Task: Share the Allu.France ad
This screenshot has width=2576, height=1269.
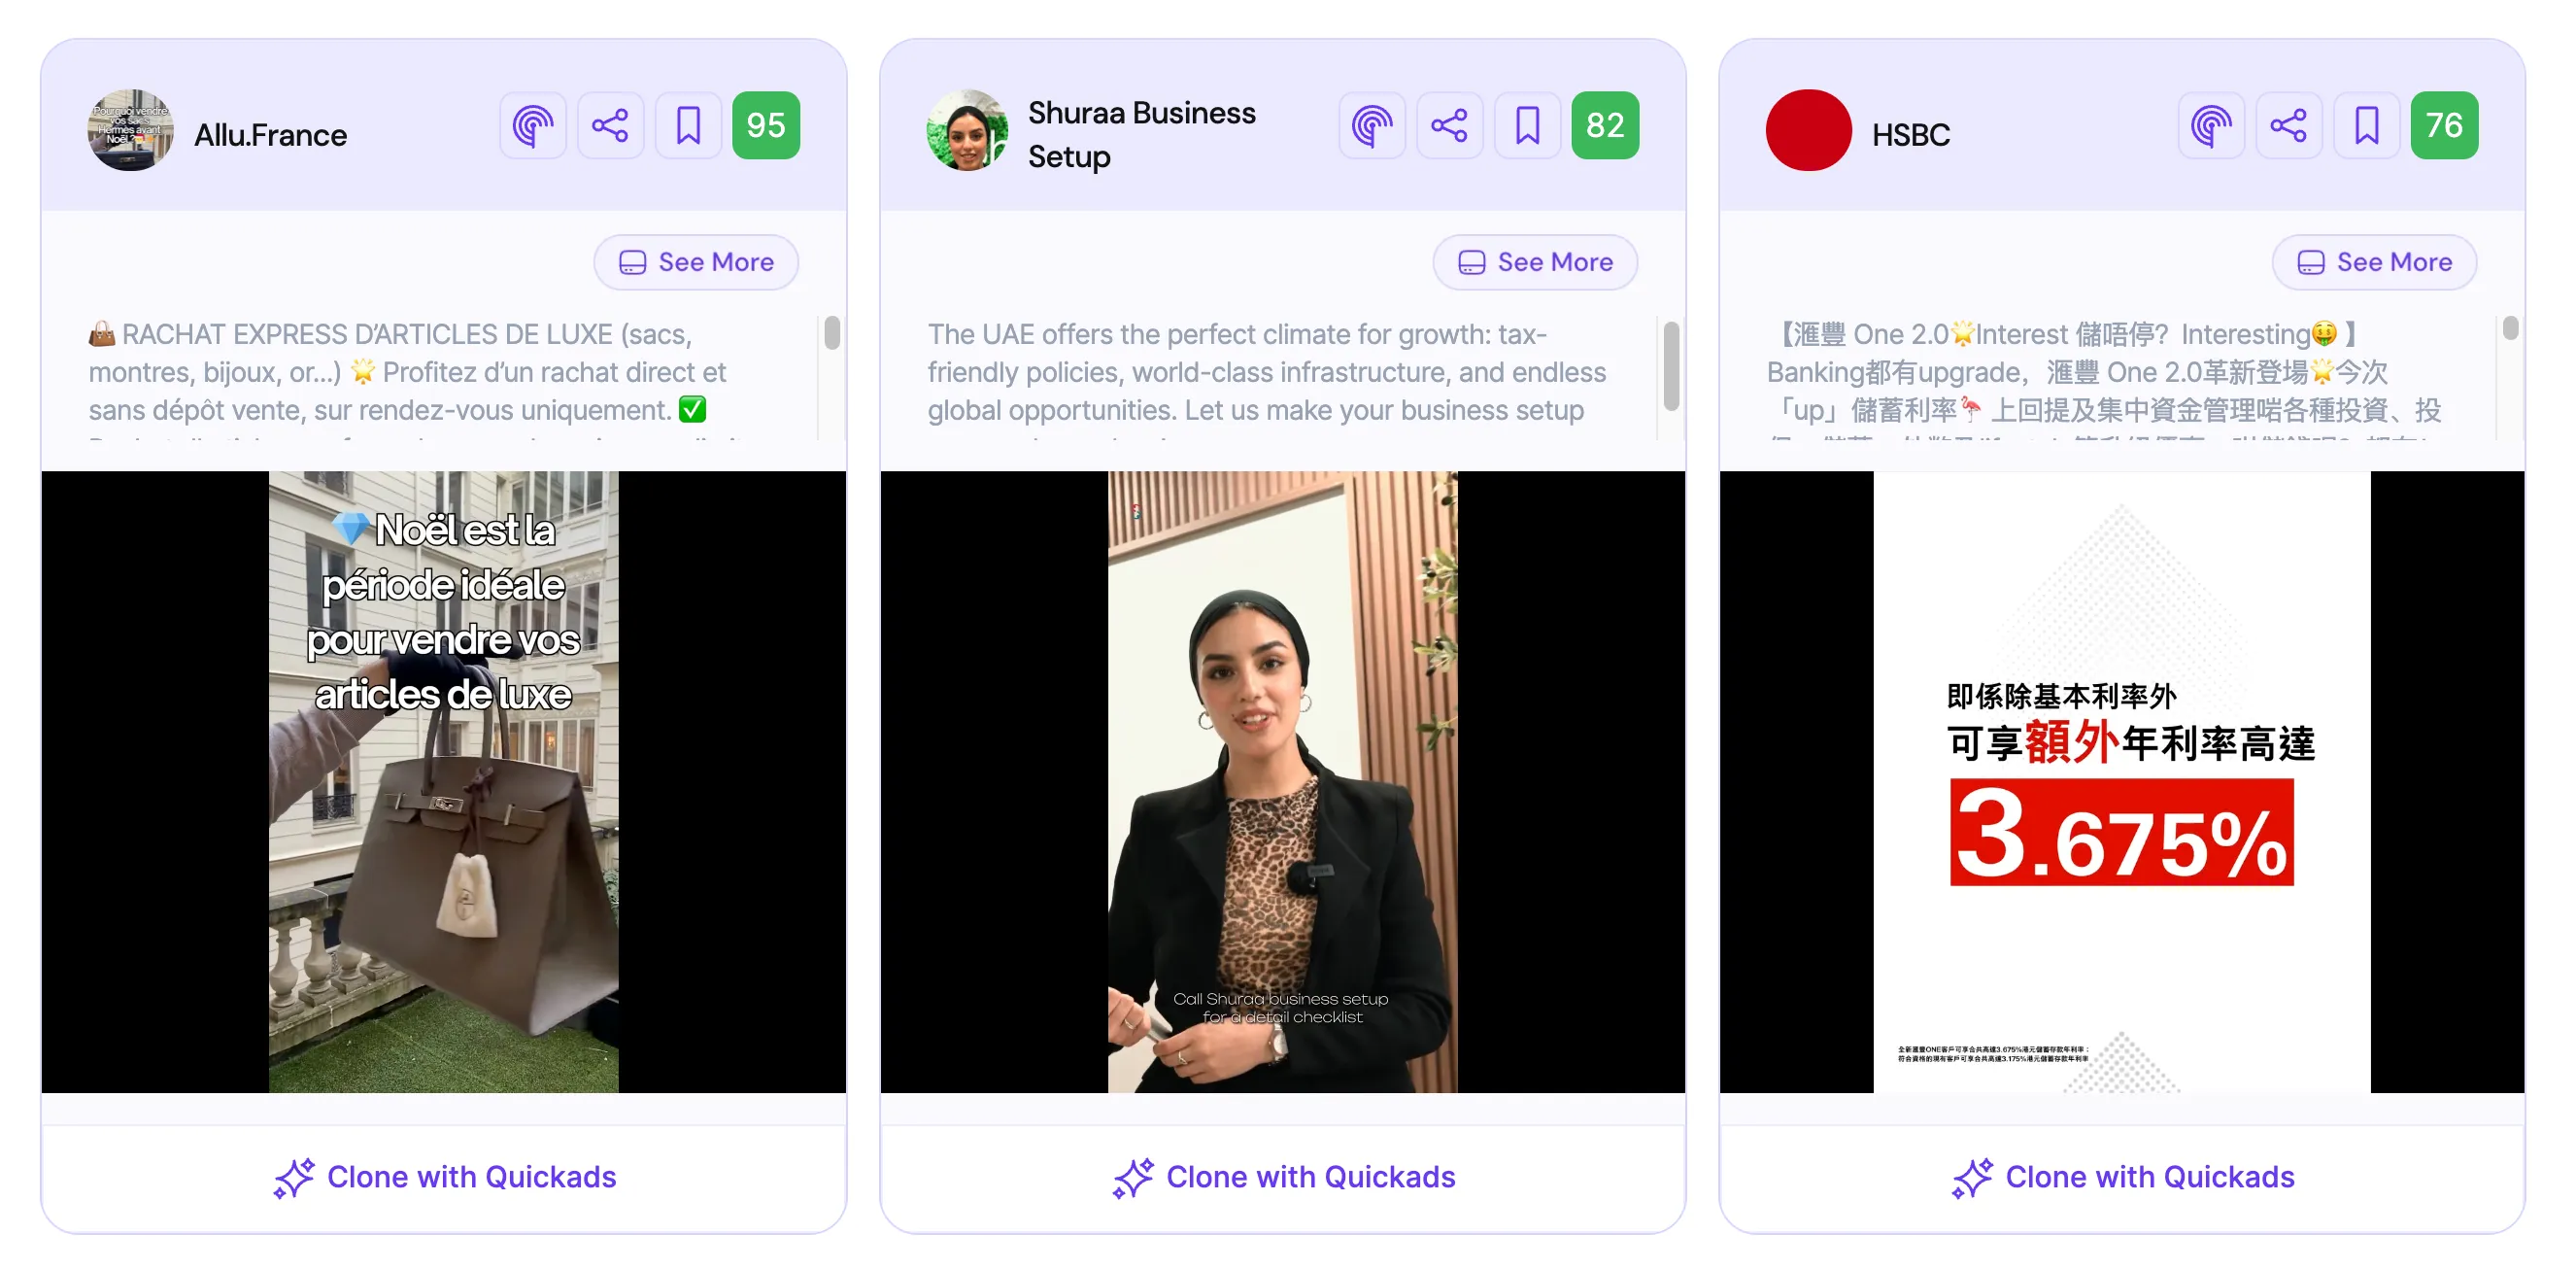Action: [x=610, y=126]
